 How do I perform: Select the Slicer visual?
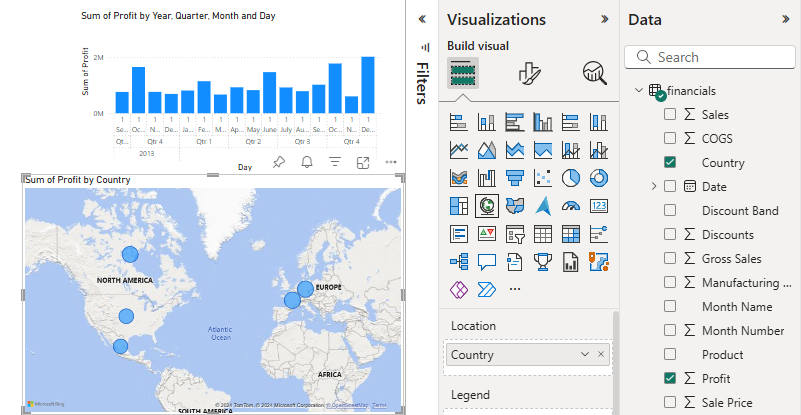(514, 234)
